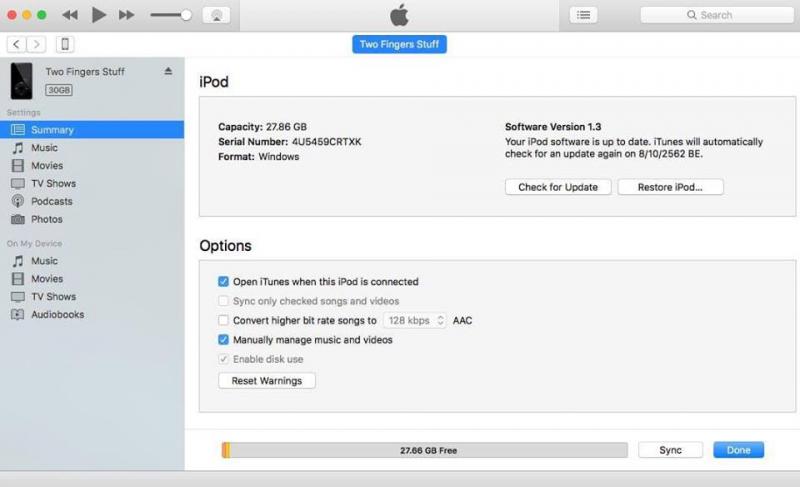Click the Search field
The height and width of the screenshot is (487, 800).
(x=717, y=15)
